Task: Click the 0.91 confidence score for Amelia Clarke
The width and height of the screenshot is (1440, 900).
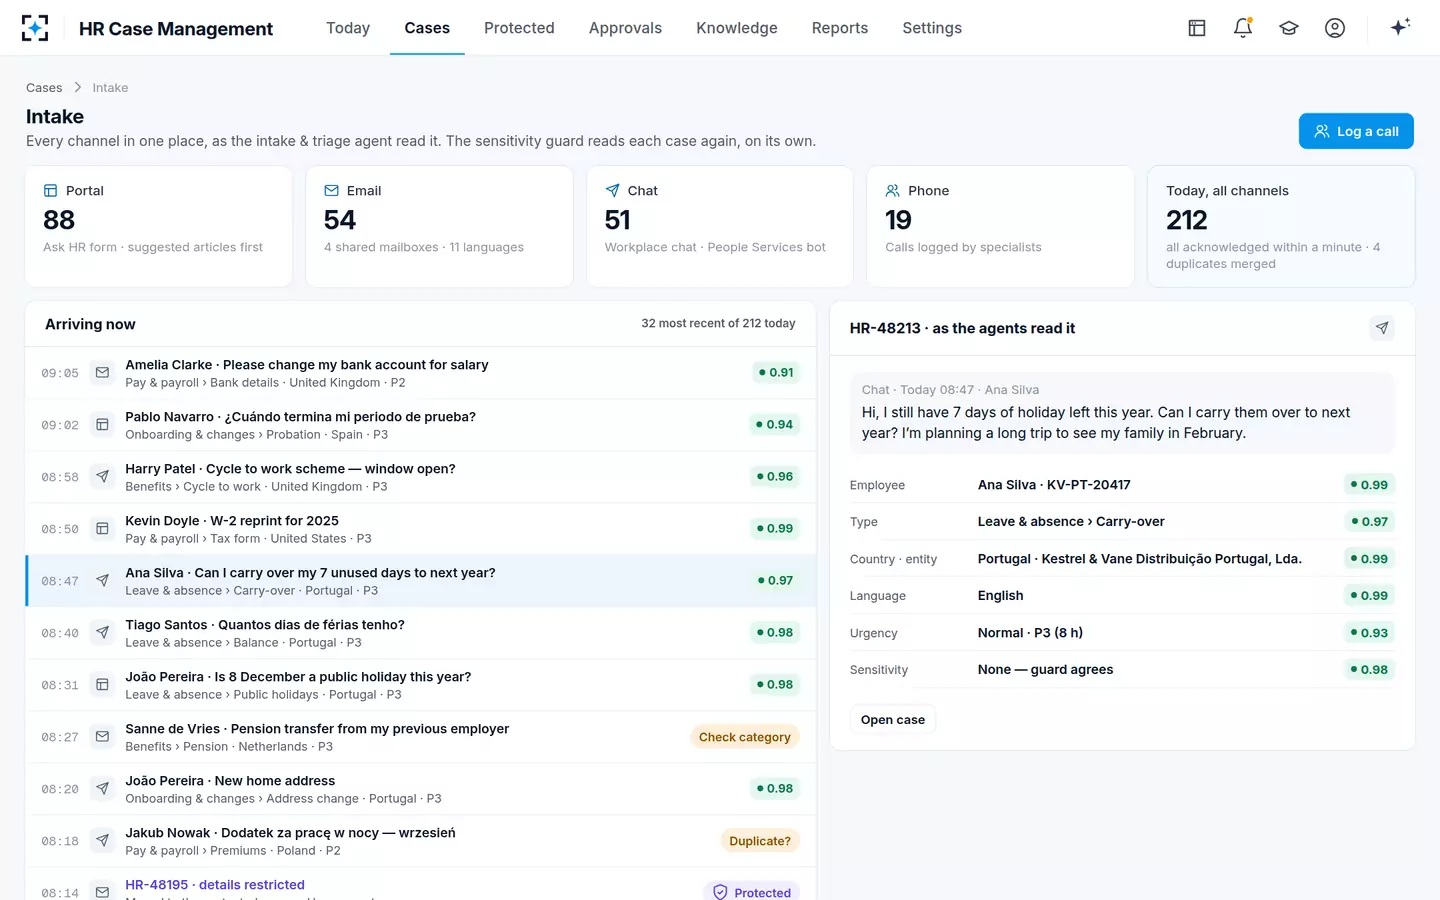Action: 776,373
